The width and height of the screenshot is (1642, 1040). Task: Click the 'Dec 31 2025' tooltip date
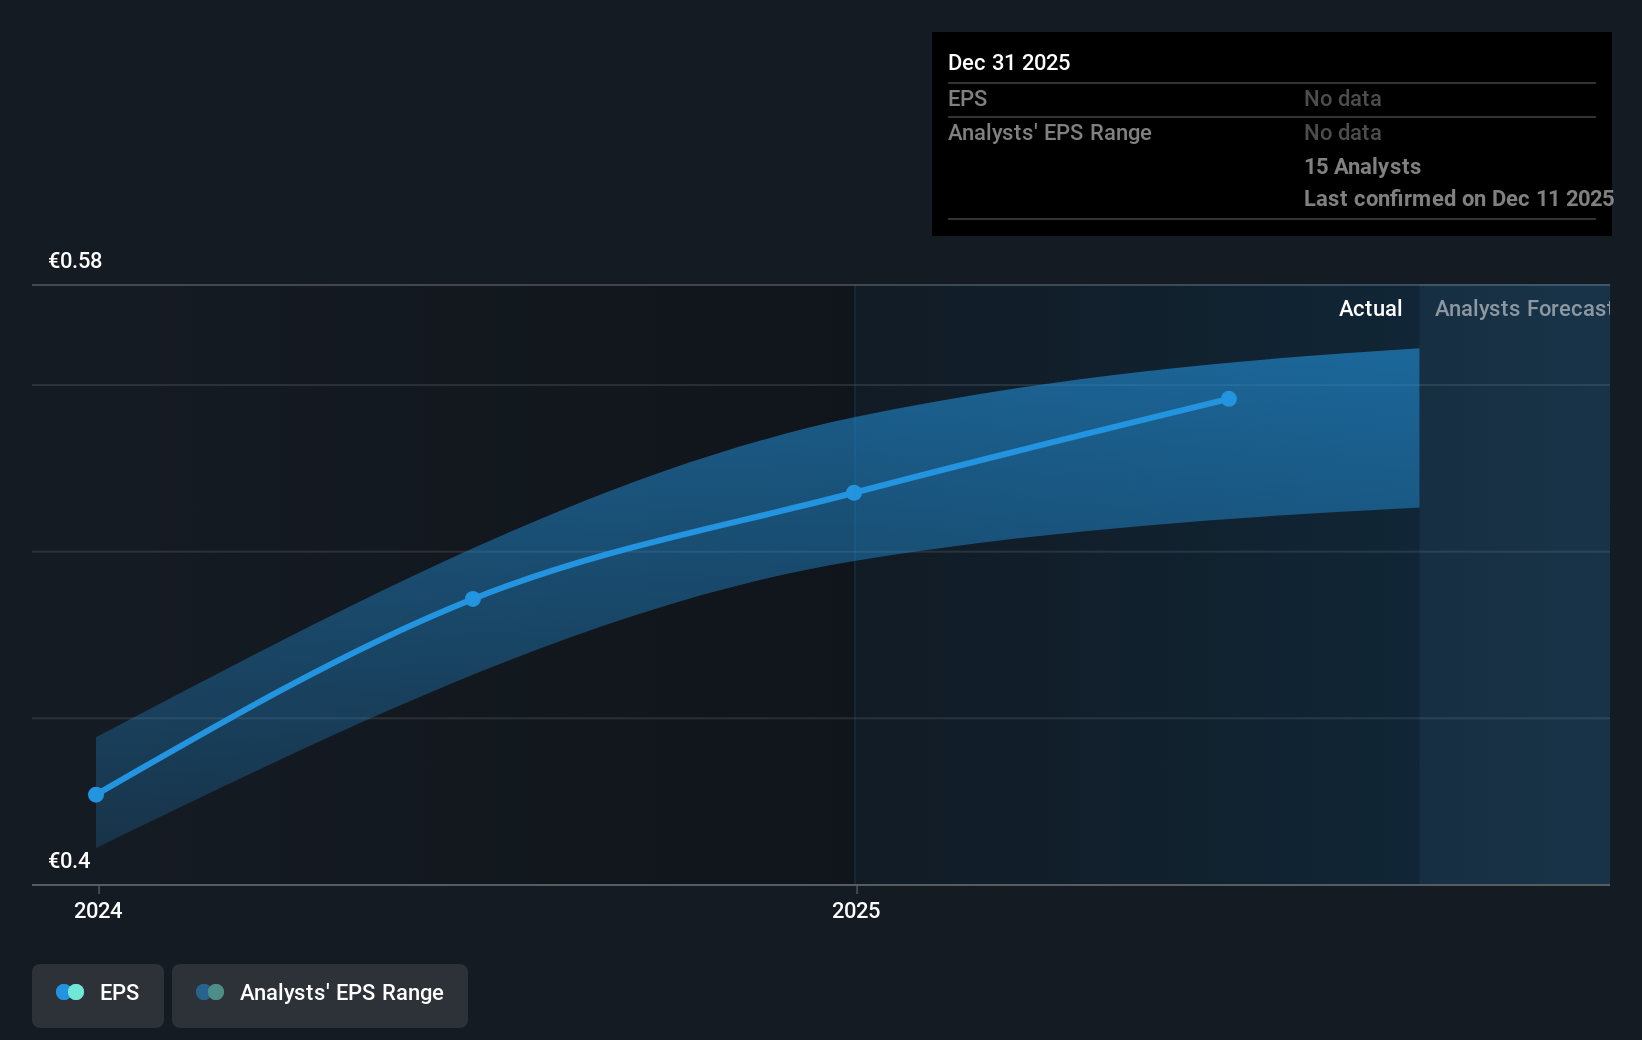coord(1009,62)
